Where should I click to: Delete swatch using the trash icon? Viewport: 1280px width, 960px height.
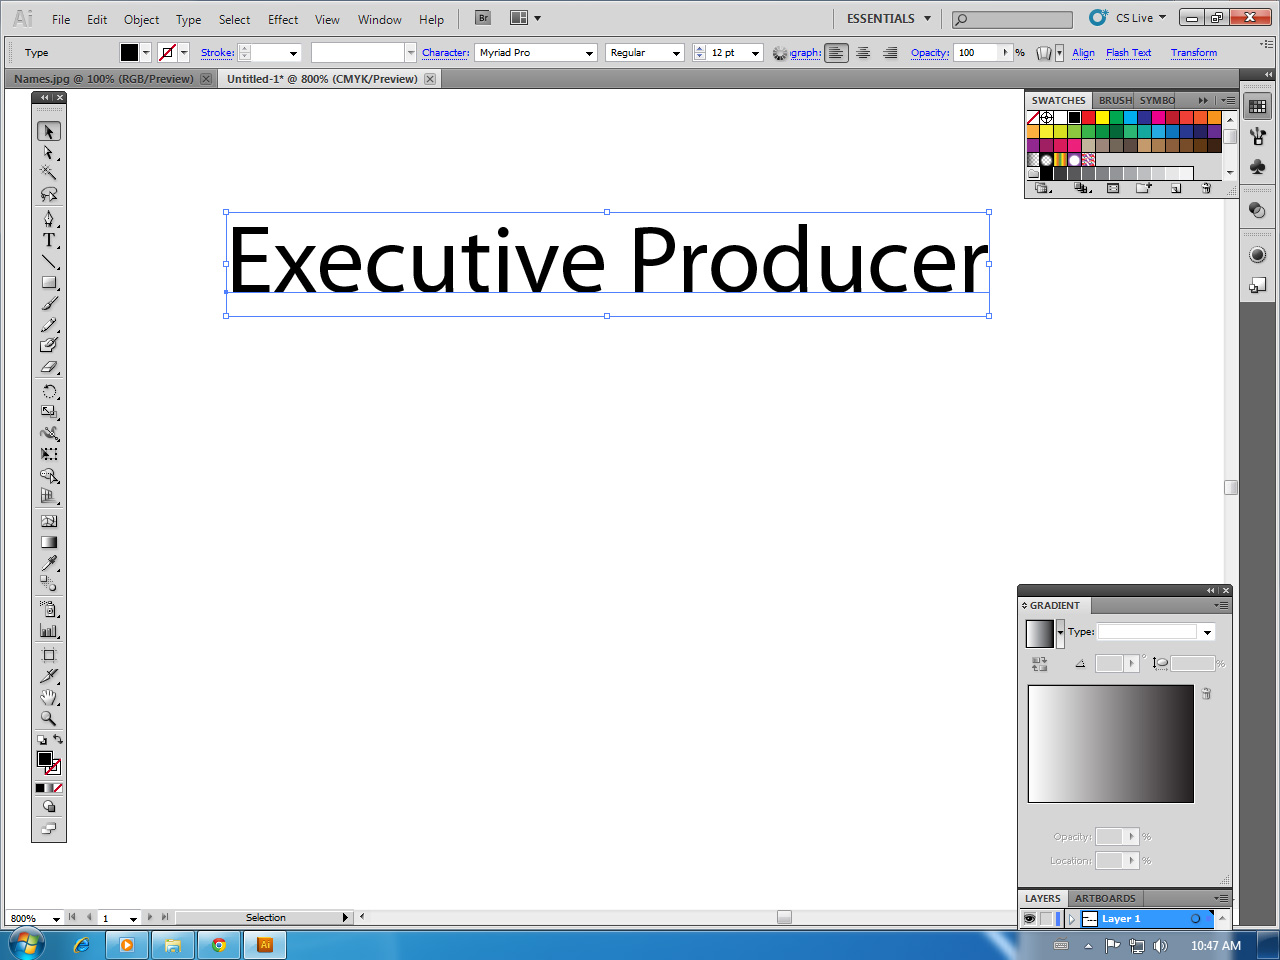[x=1207, y=188]
